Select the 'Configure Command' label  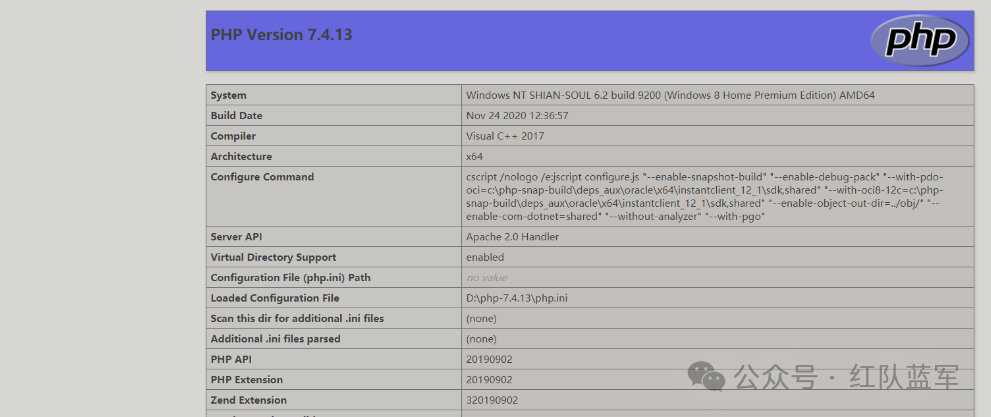(262, 176)
